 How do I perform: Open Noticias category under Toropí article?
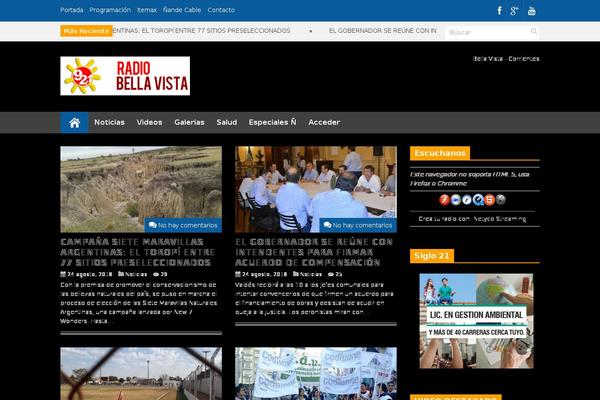tap(136, 274)
